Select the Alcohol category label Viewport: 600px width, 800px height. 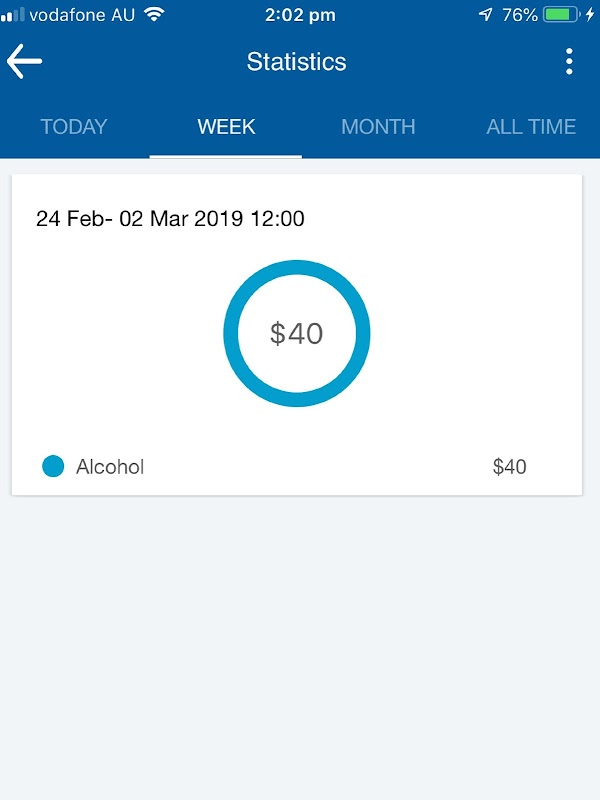(110, 466)
